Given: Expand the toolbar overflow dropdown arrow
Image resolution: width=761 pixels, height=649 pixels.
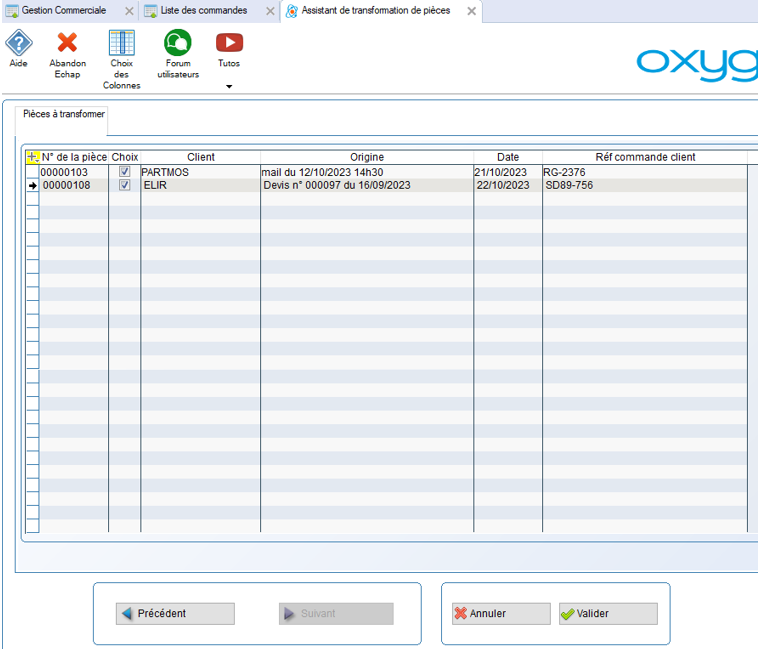Looking at the screenshot, I should pos(229,87).
